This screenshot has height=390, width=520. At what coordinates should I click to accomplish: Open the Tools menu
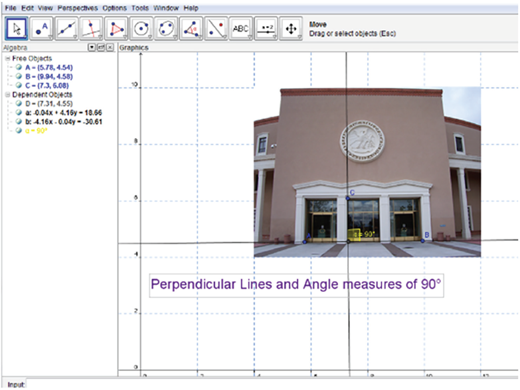coord(140,8)
